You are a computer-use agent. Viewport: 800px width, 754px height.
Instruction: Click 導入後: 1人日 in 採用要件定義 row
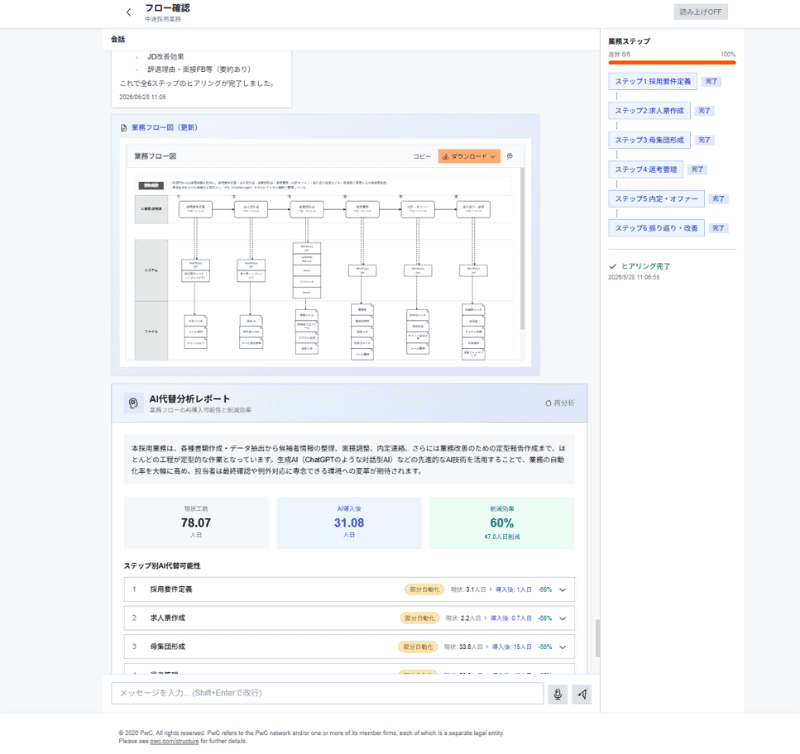[x=513, y=590]
